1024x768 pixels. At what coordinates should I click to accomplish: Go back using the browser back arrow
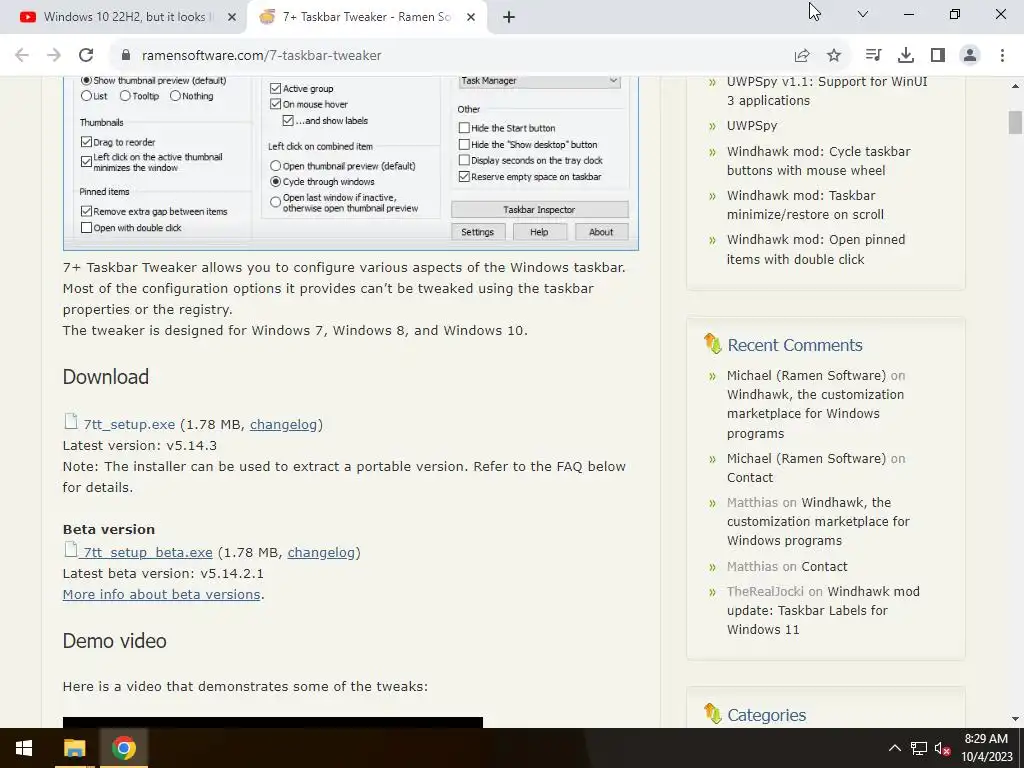coord(22,55)
